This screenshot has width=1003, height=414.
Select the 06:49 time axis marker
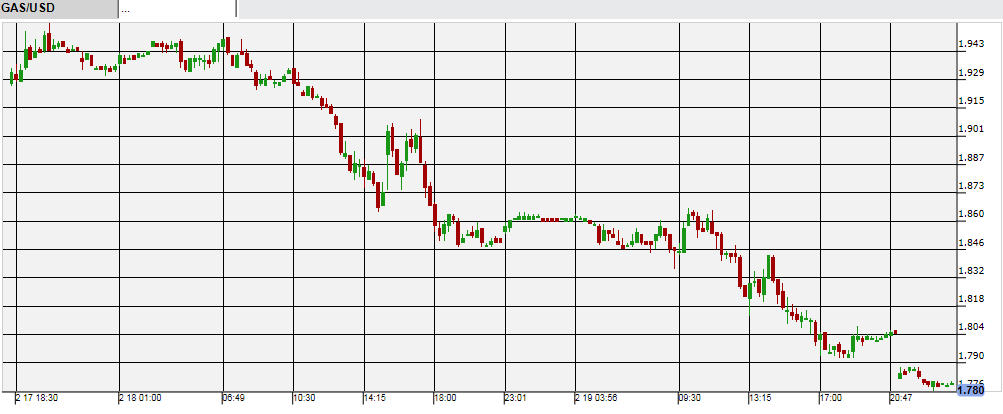(234, 397)
